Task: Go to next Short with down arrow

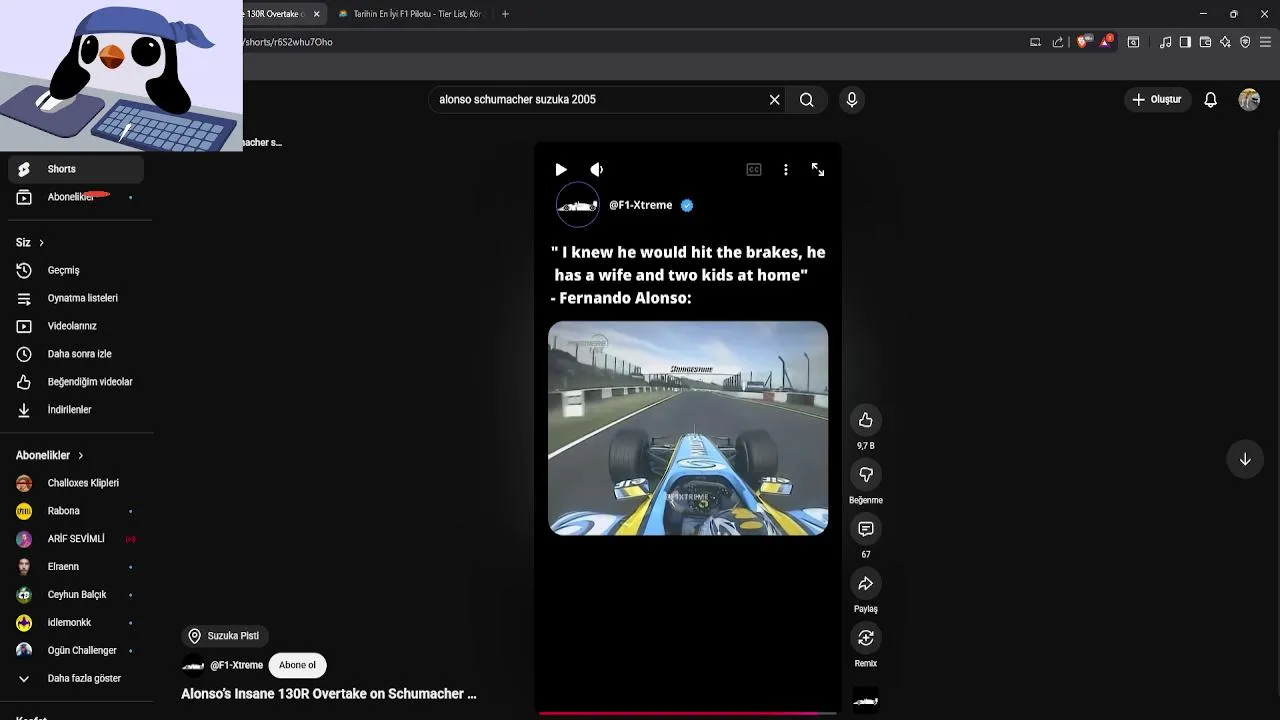Action: tap(1245, 459)
